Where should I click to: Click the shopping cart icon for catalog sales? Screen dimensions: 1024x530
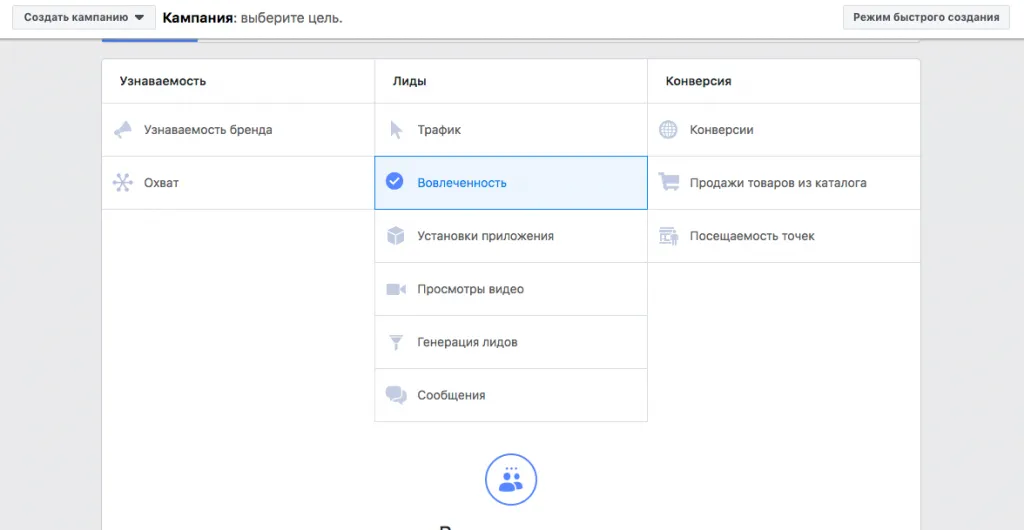669,182
